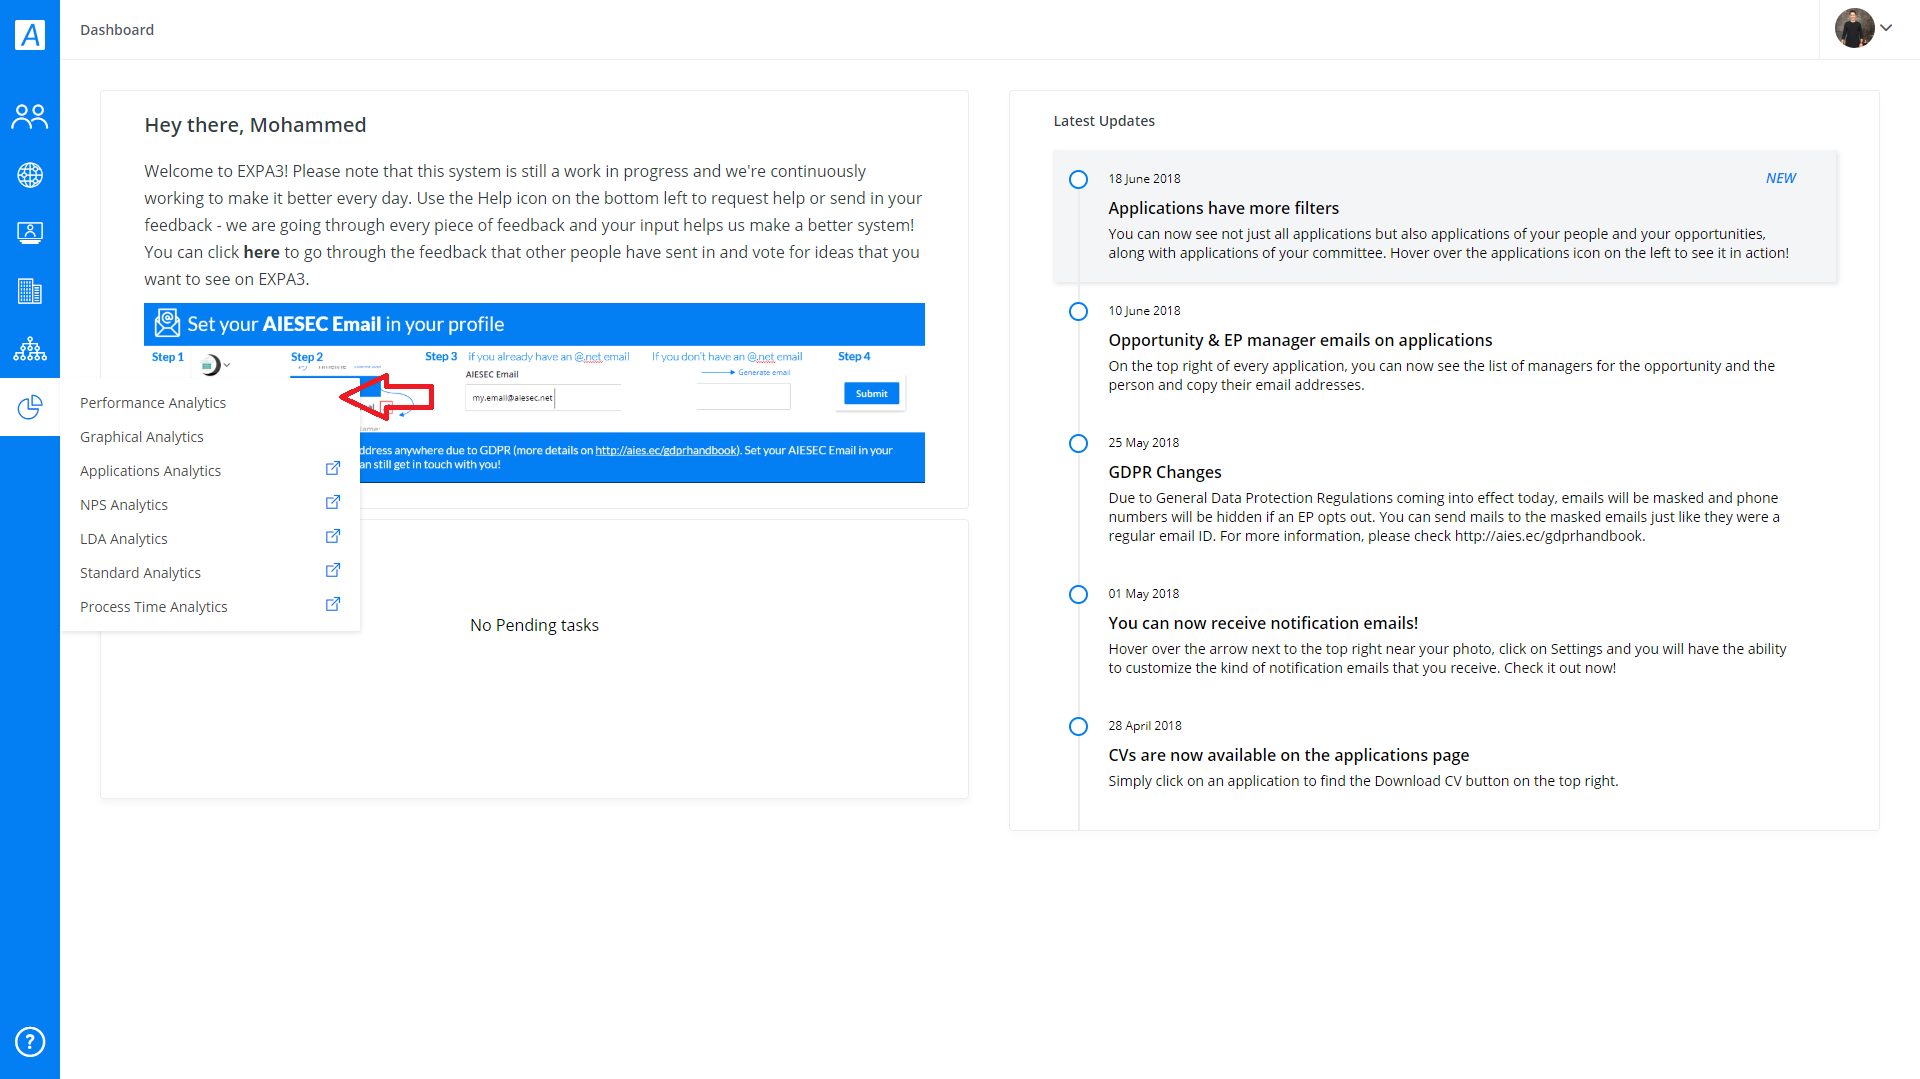The image size is (1920, 1079).
Task: Select Performance Analytics menu item
Action: point(153,403)
